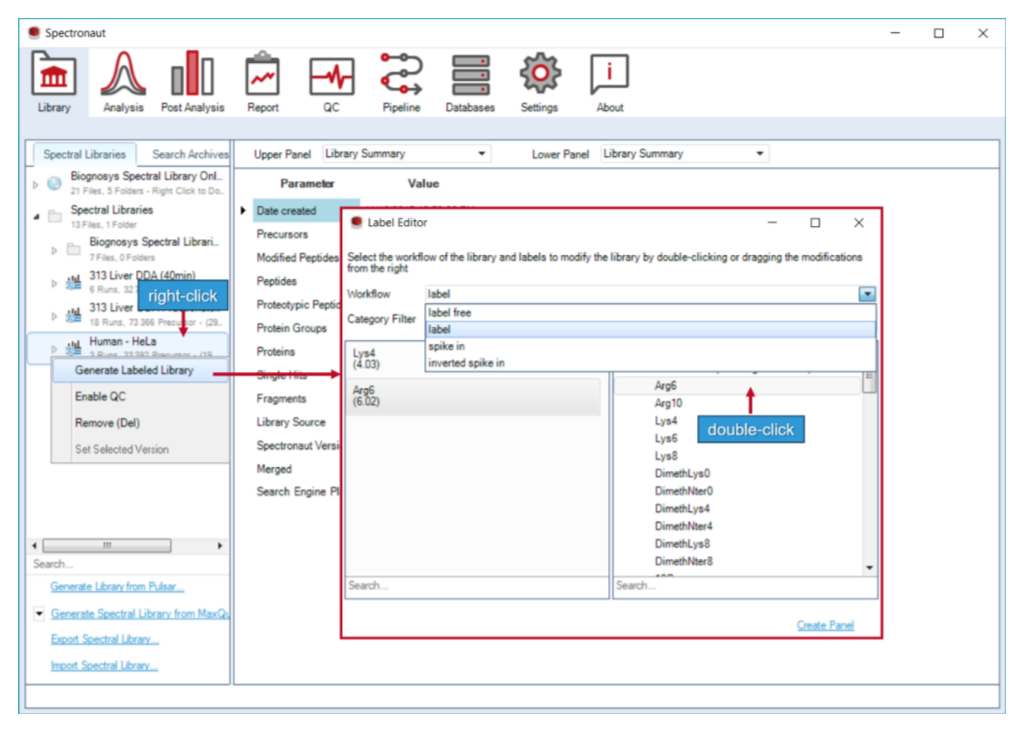Open the Report clipboard icon

coord(263,75)
